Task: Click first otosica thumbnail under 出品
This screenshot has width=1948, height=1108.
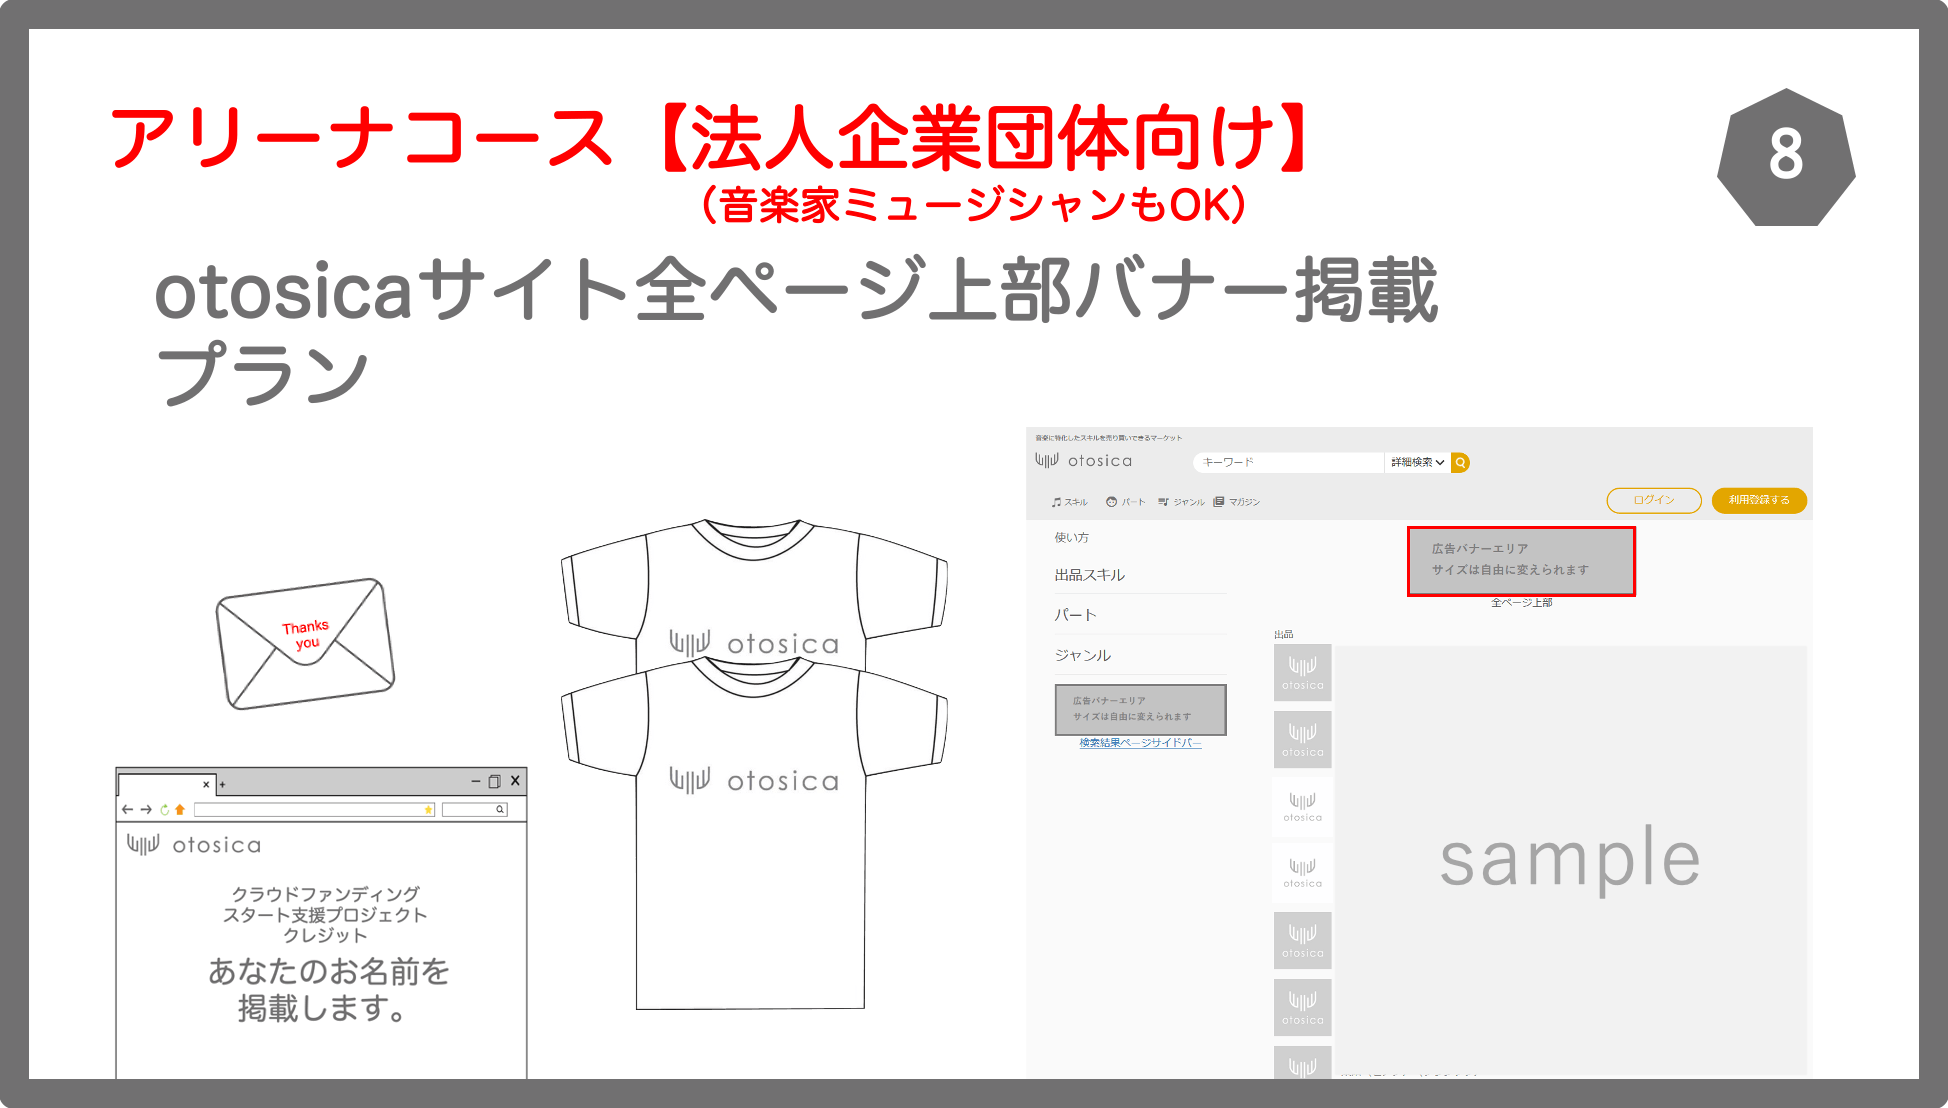Action: [1303, 672]
